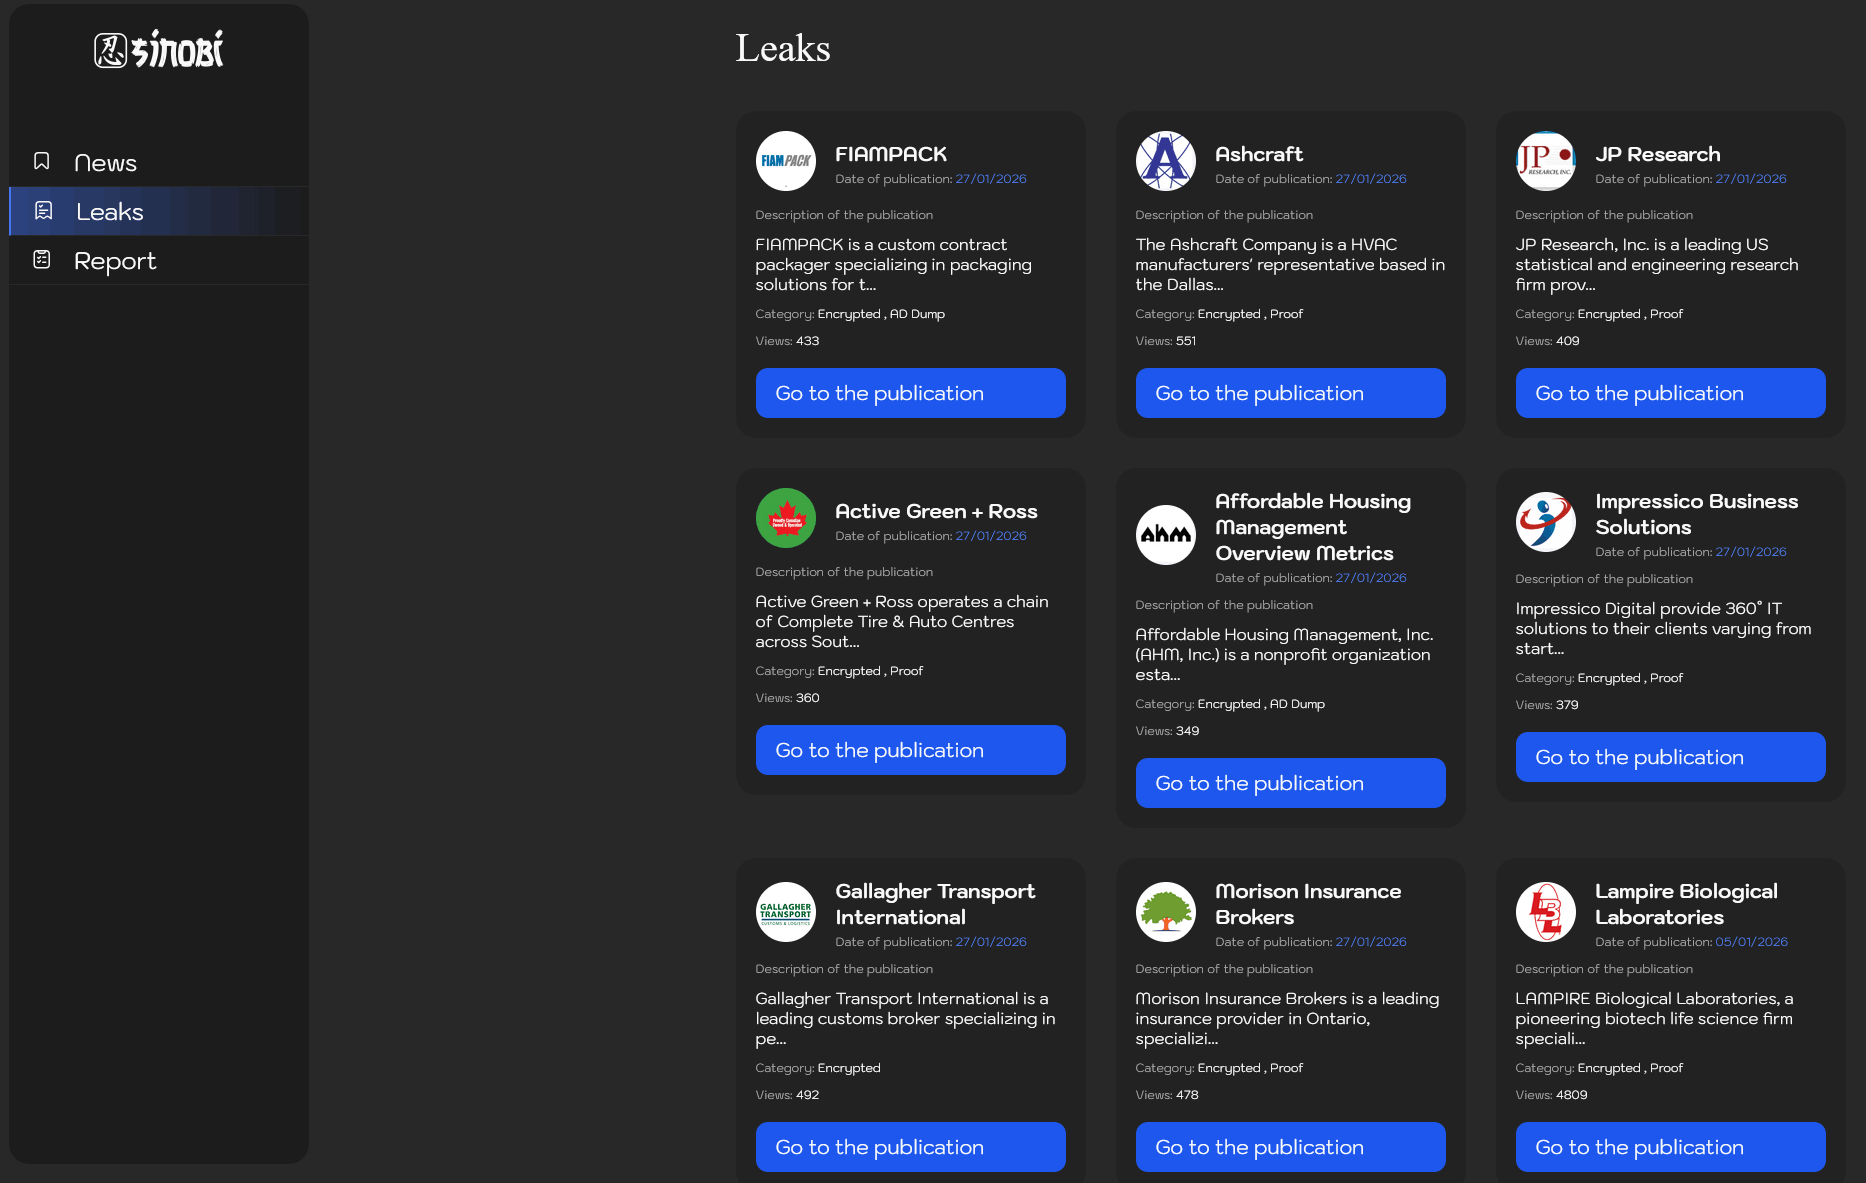Go to the Ashcraft publication
The height and width of the screenshot is (1183, 1866).
(x=1291, y=393)
